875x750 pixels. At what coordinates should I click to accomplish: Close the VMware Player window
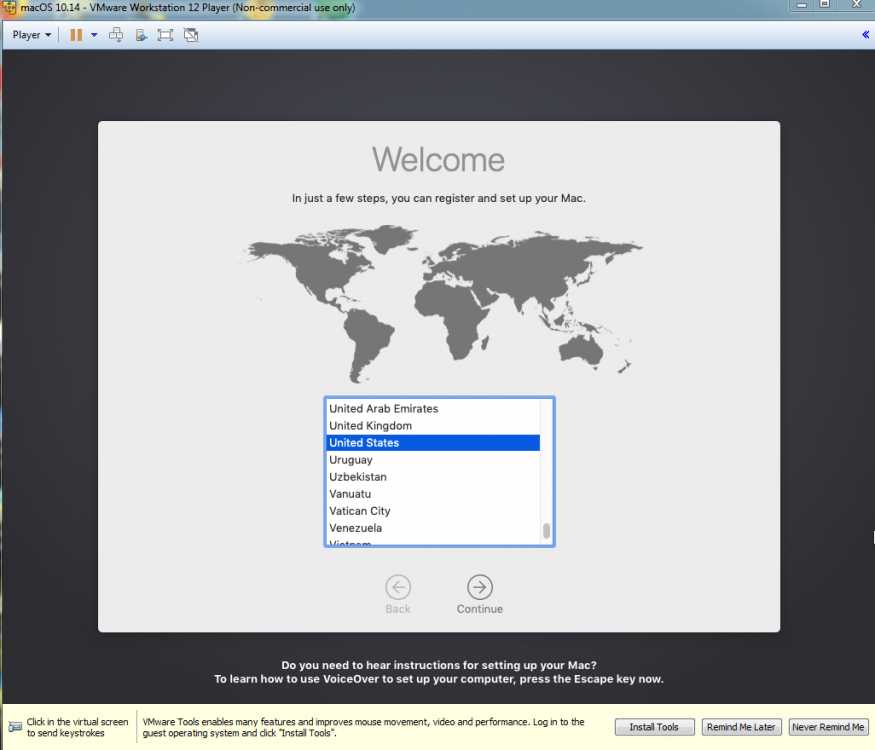[856, 5]
